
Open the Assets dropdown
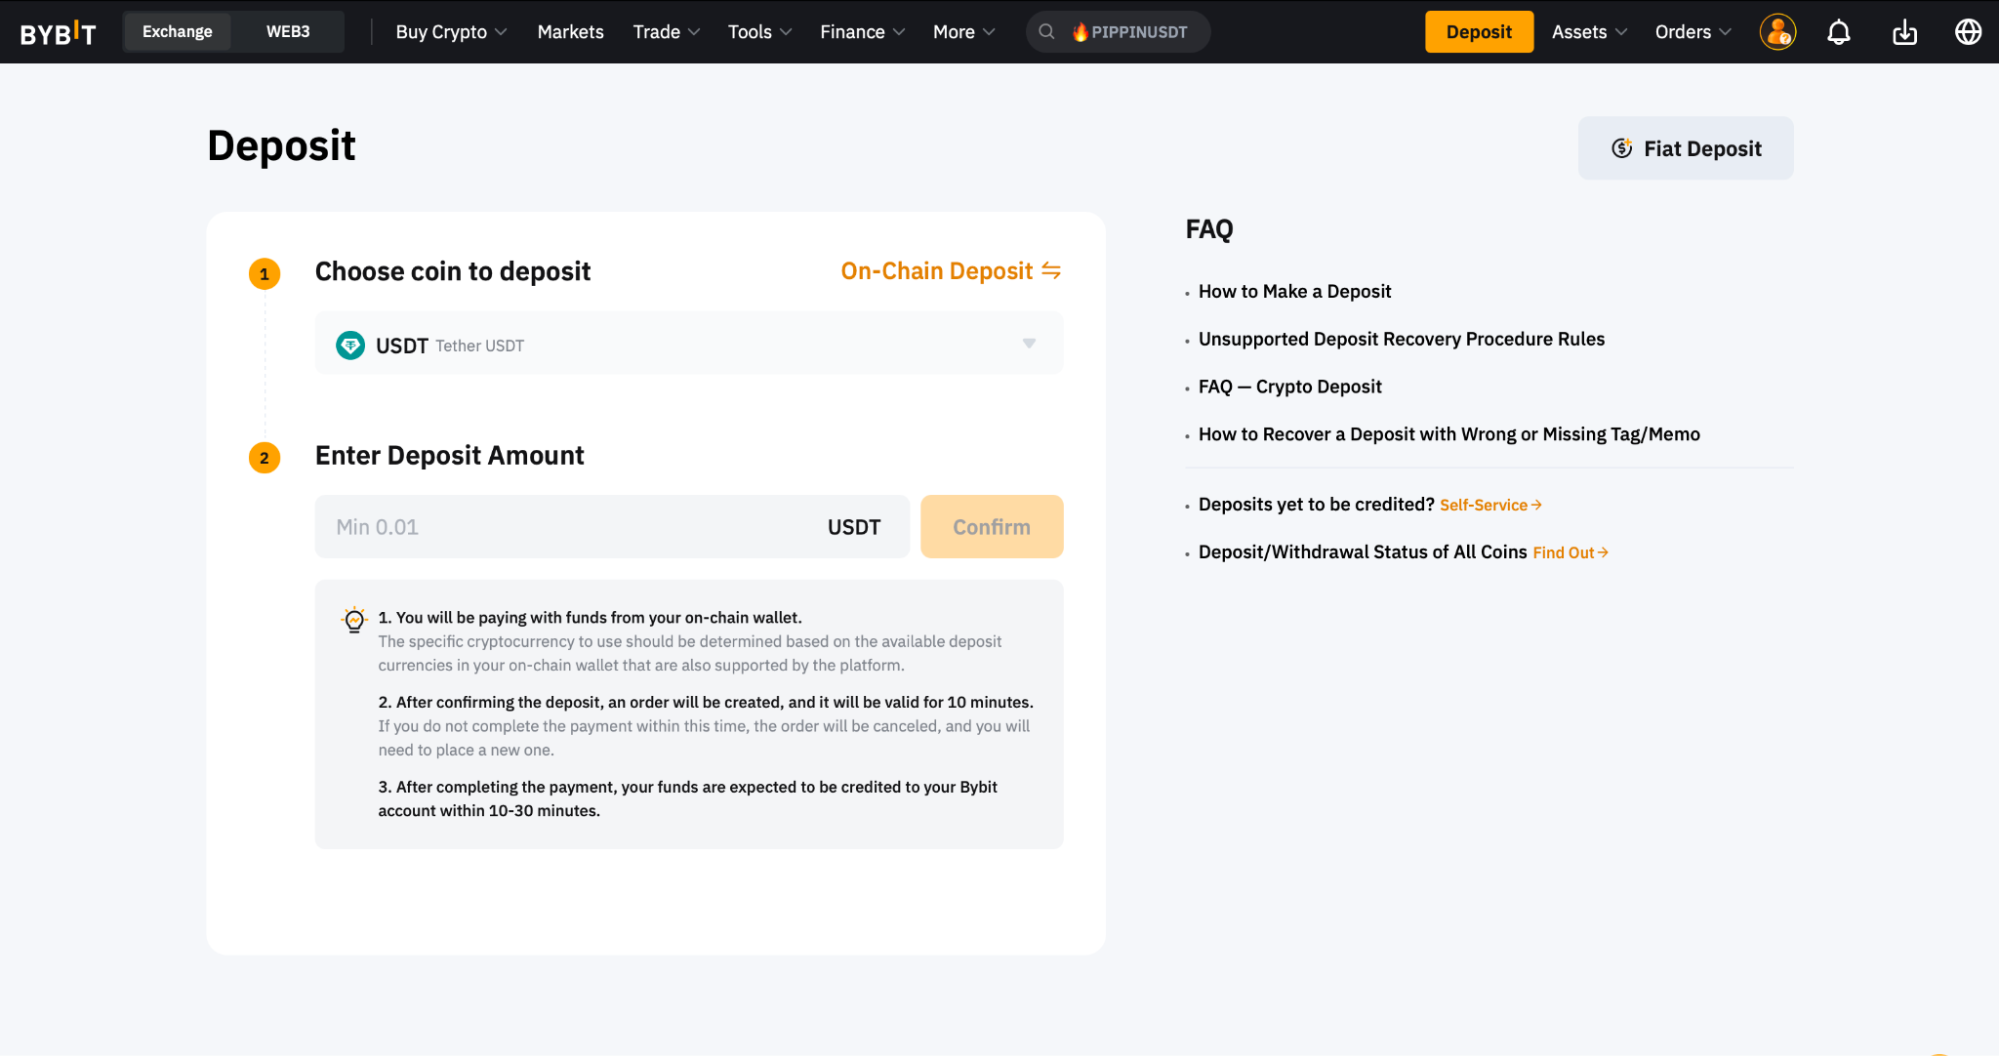point(1588,32)
